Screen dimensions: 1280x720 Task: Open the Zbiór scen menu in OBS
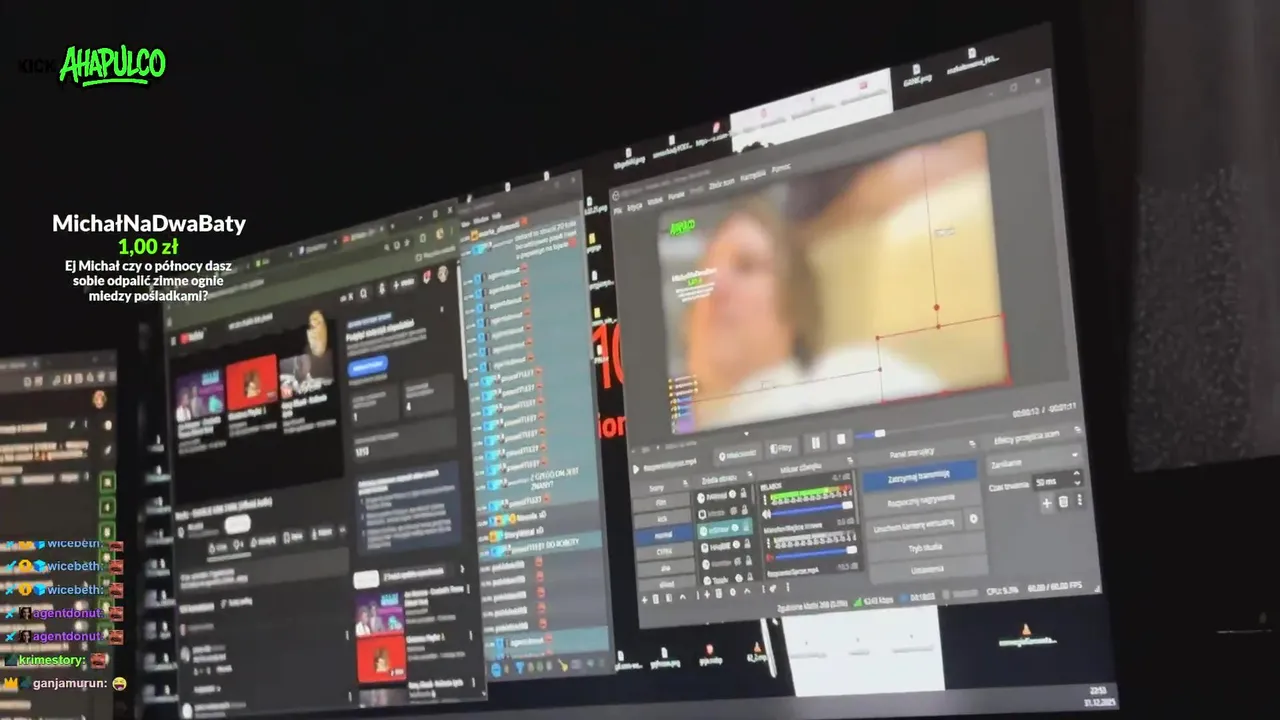[x=722, y=183]
